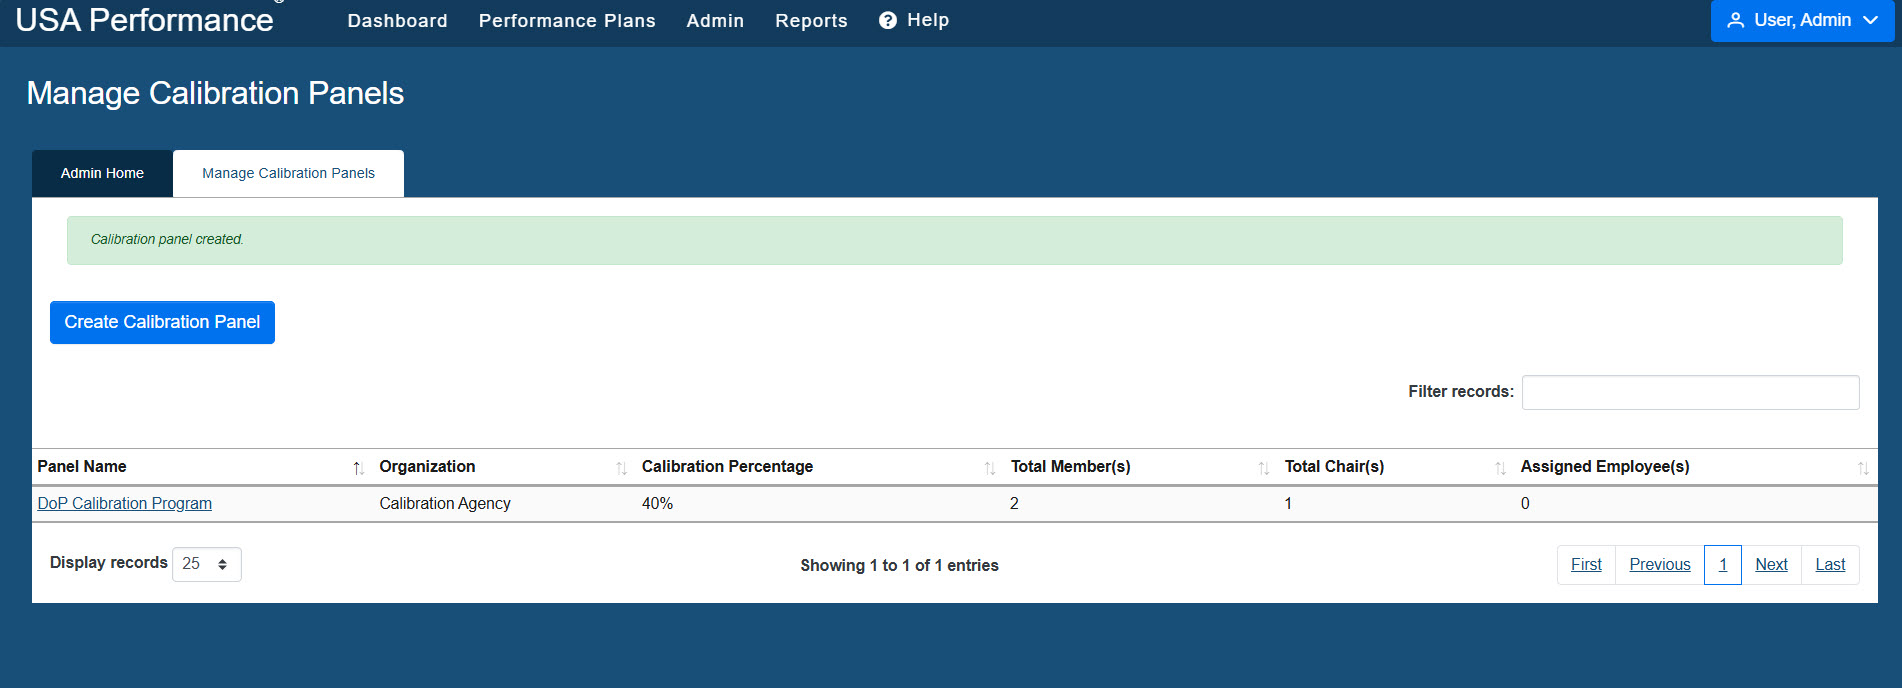The height and width of the screenshot is (688, 1902).
Task: Go to the Next page
Action: [x=1771, y=565]
